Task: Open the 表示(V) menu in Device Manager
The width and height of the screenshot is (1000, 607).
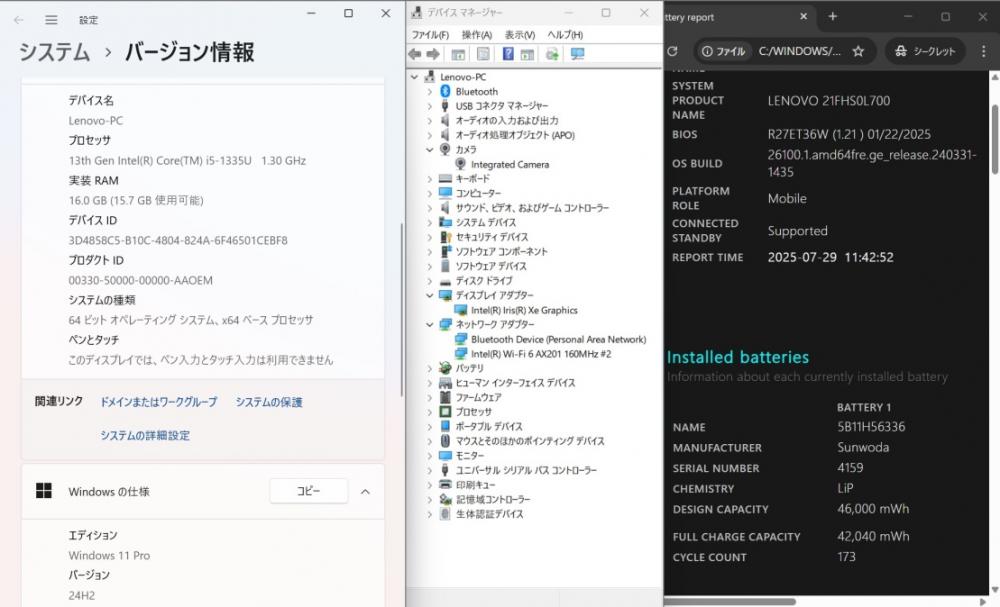Action: (520, 34)
